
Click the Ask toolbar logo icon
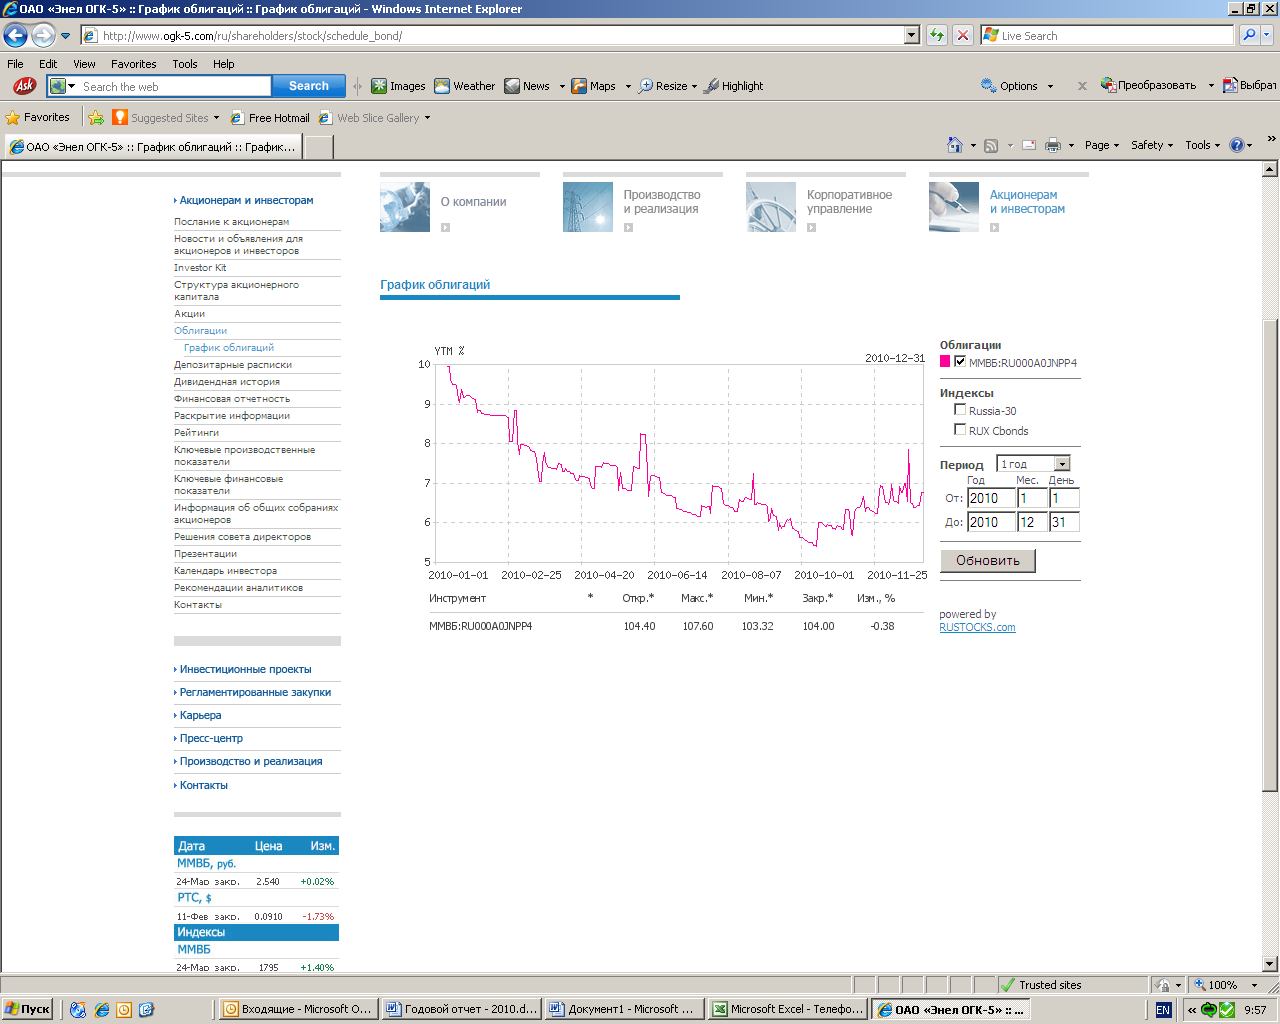tap(24, 86)
